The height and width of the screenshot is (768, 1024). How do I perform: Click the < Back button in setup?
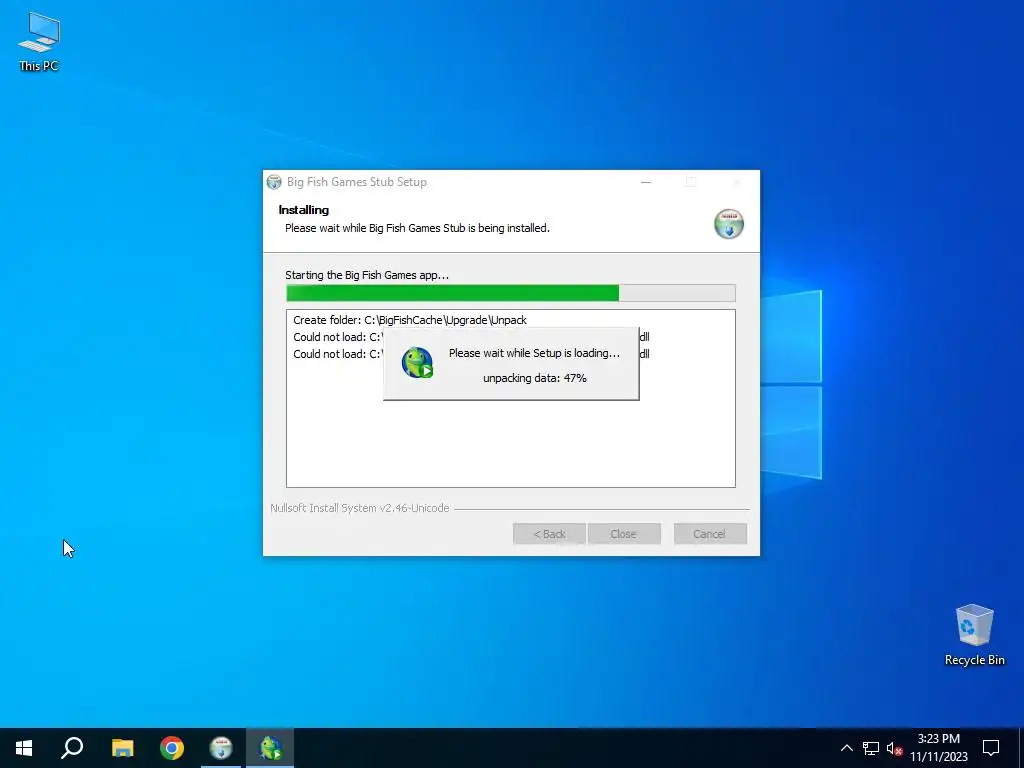[549, 534]
